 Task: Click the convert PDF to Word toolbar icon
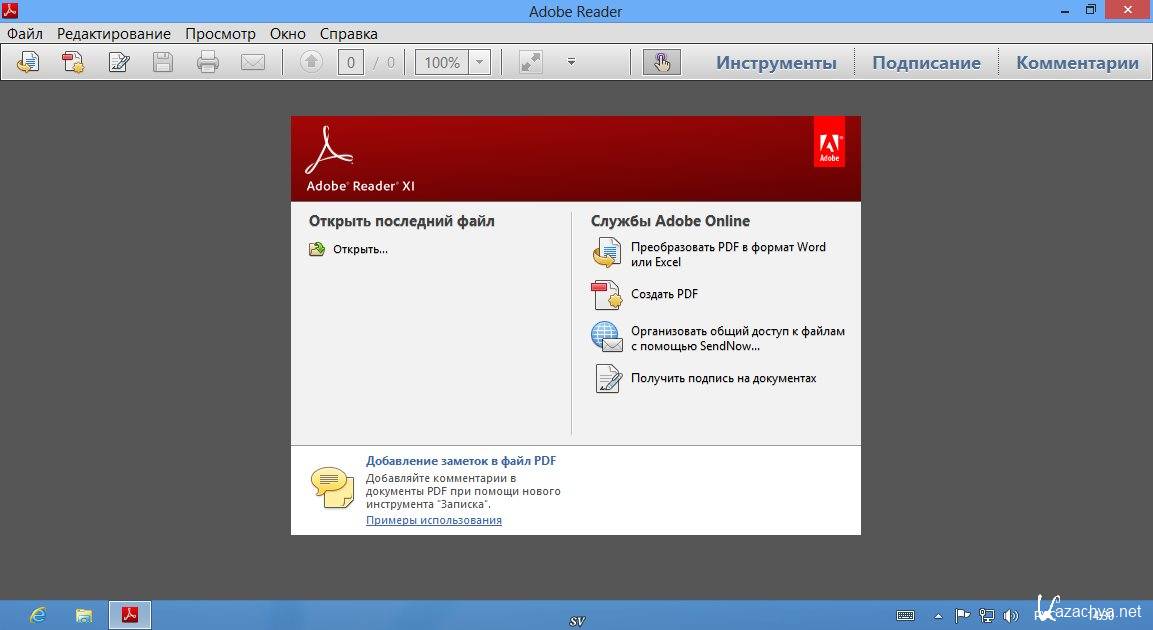point(28,62)
